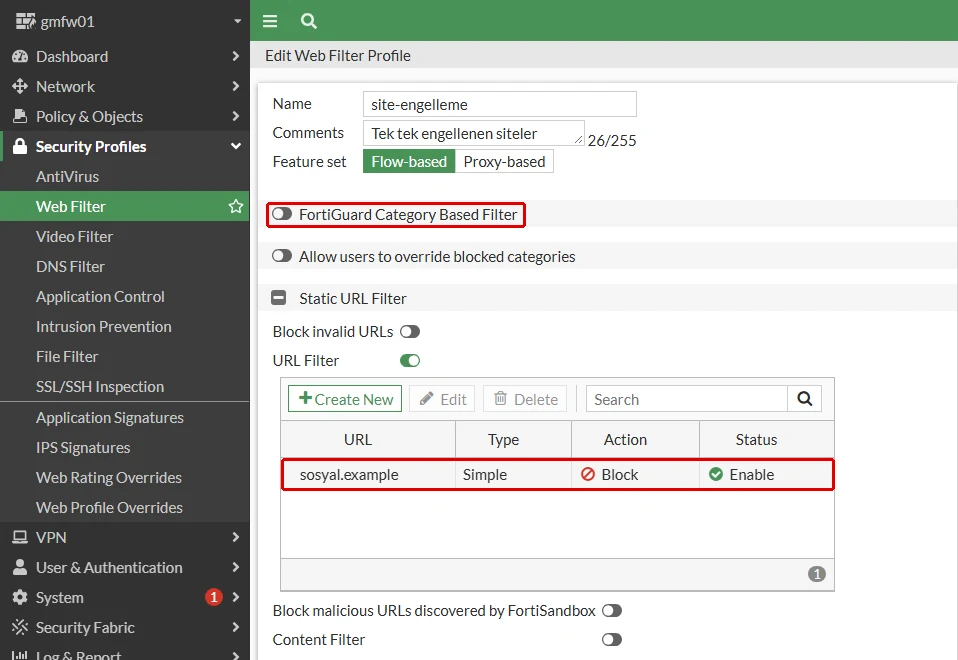Expand the Security Fabric chevron
Viewport: 958px width, 660px height.
pos(236,627)
